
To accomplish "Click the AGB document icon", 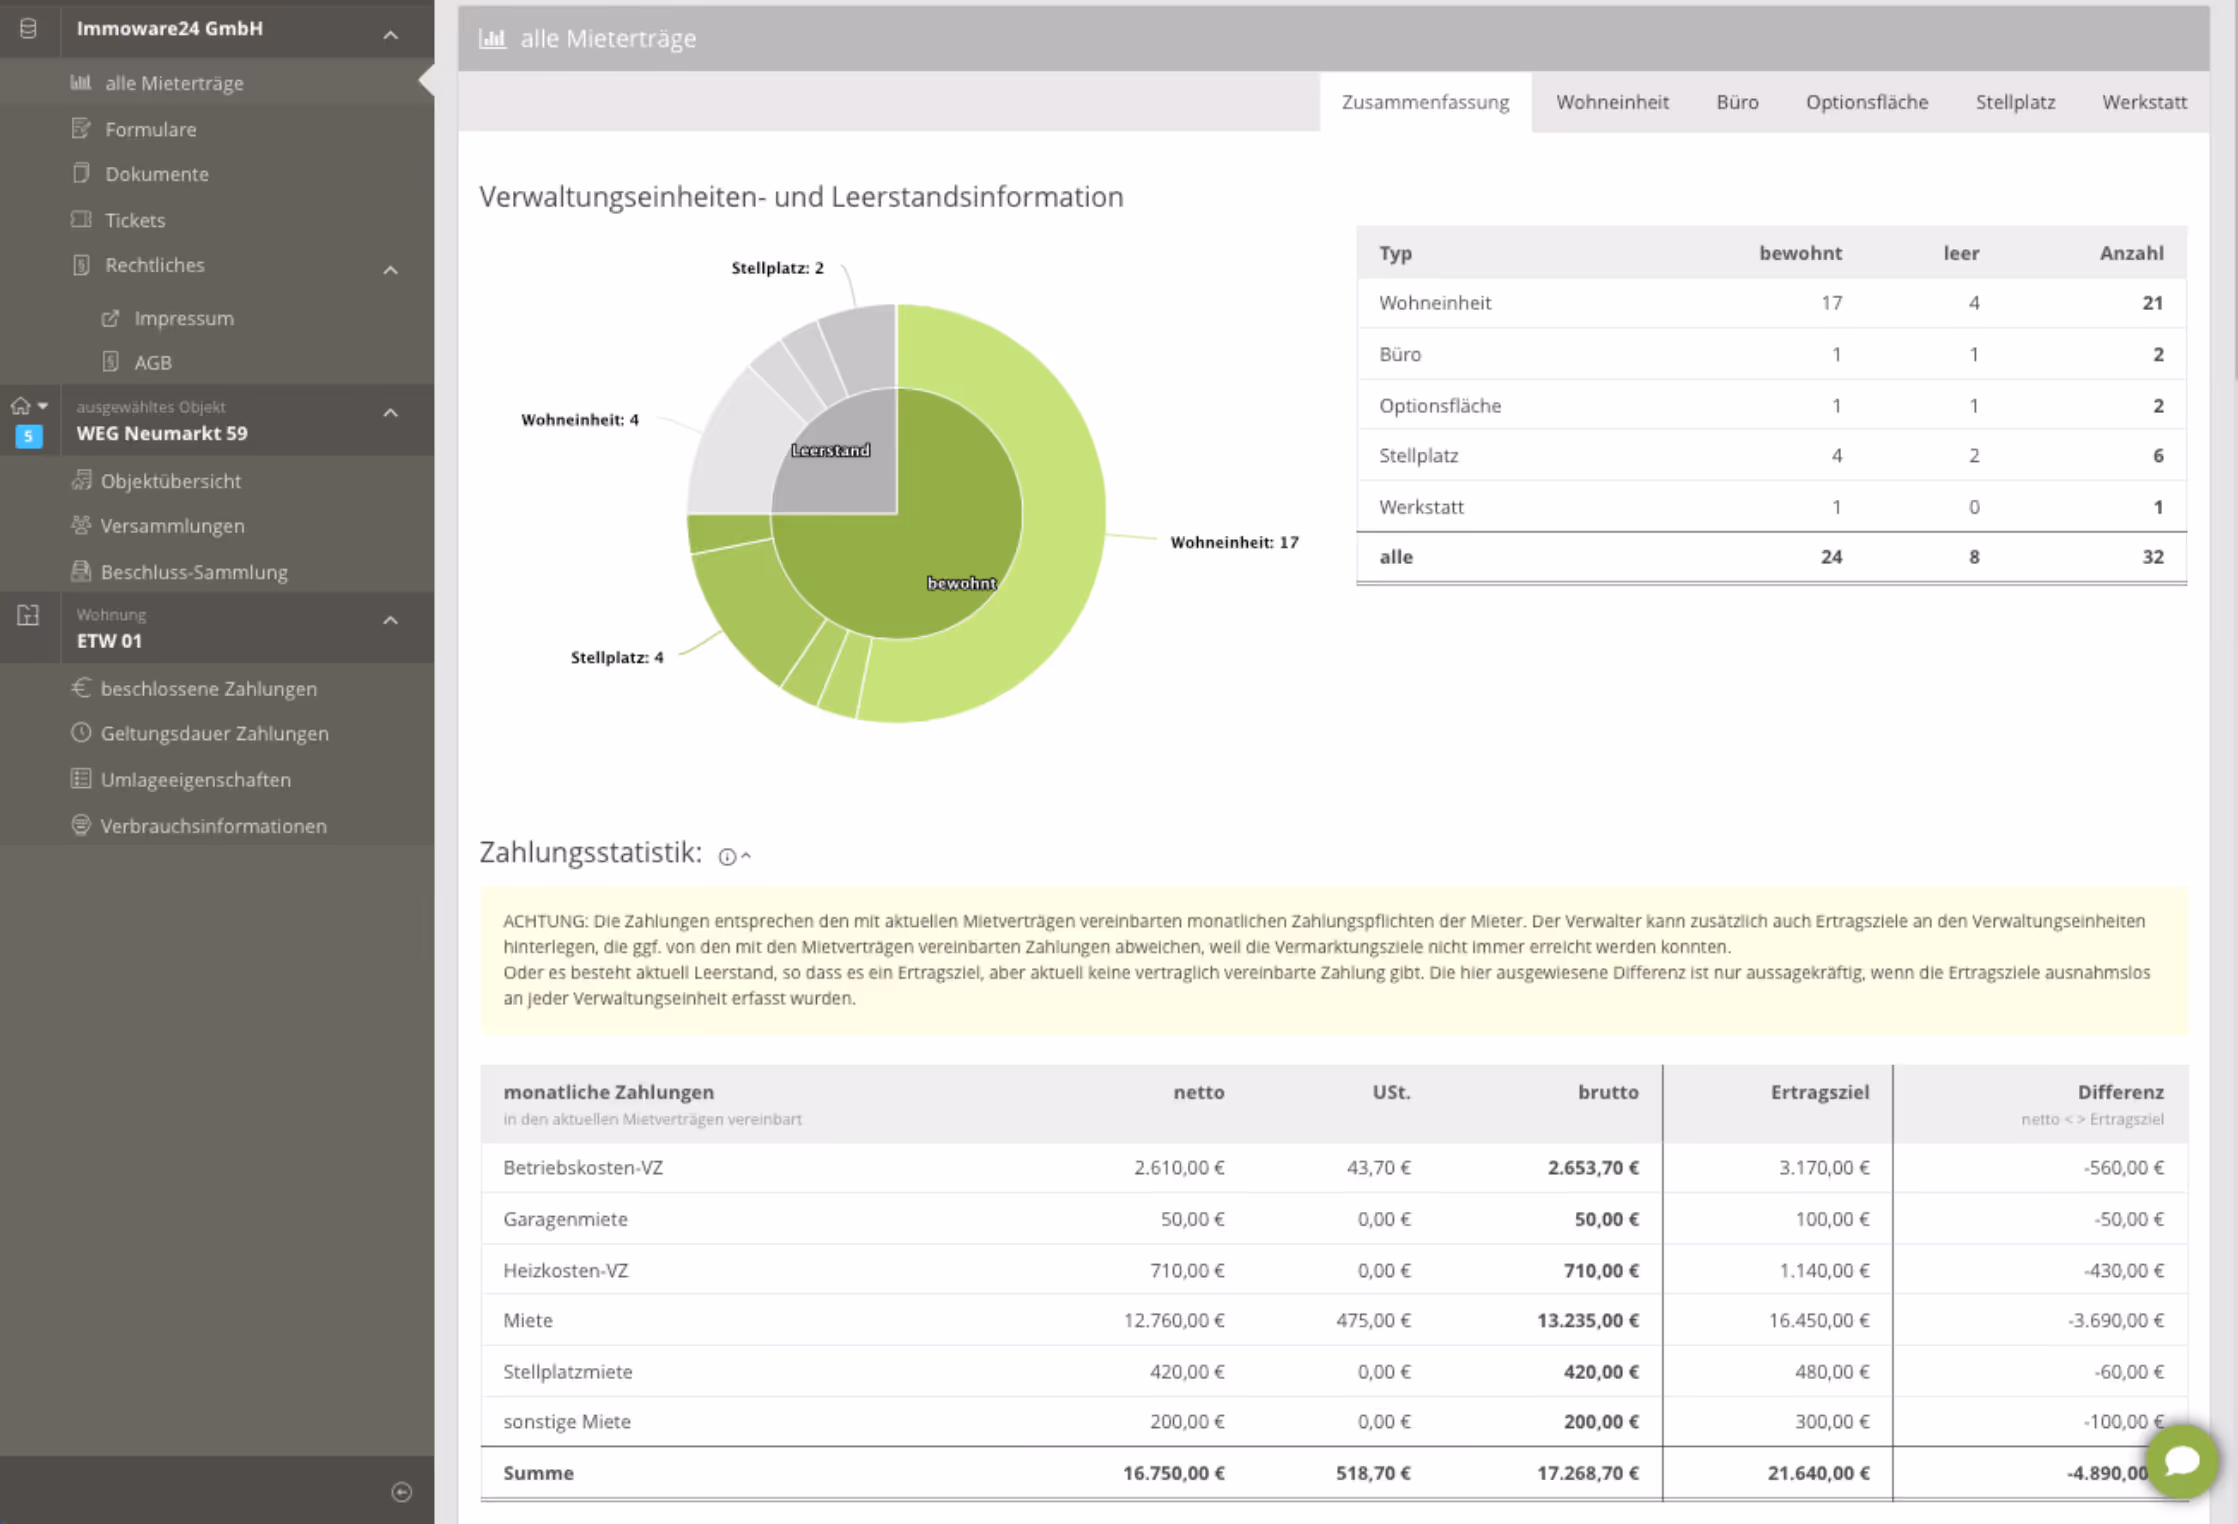I will tap(110, 362).
